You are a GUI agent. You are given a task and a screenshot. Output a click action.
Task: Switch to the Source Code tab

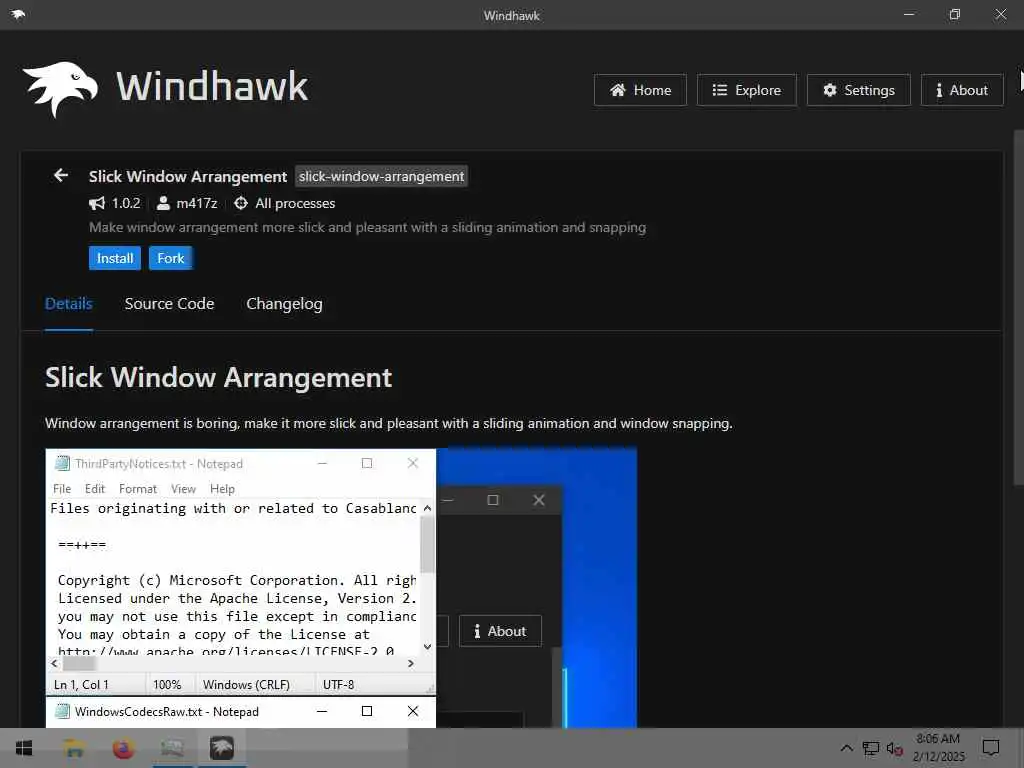coord(169,304)
